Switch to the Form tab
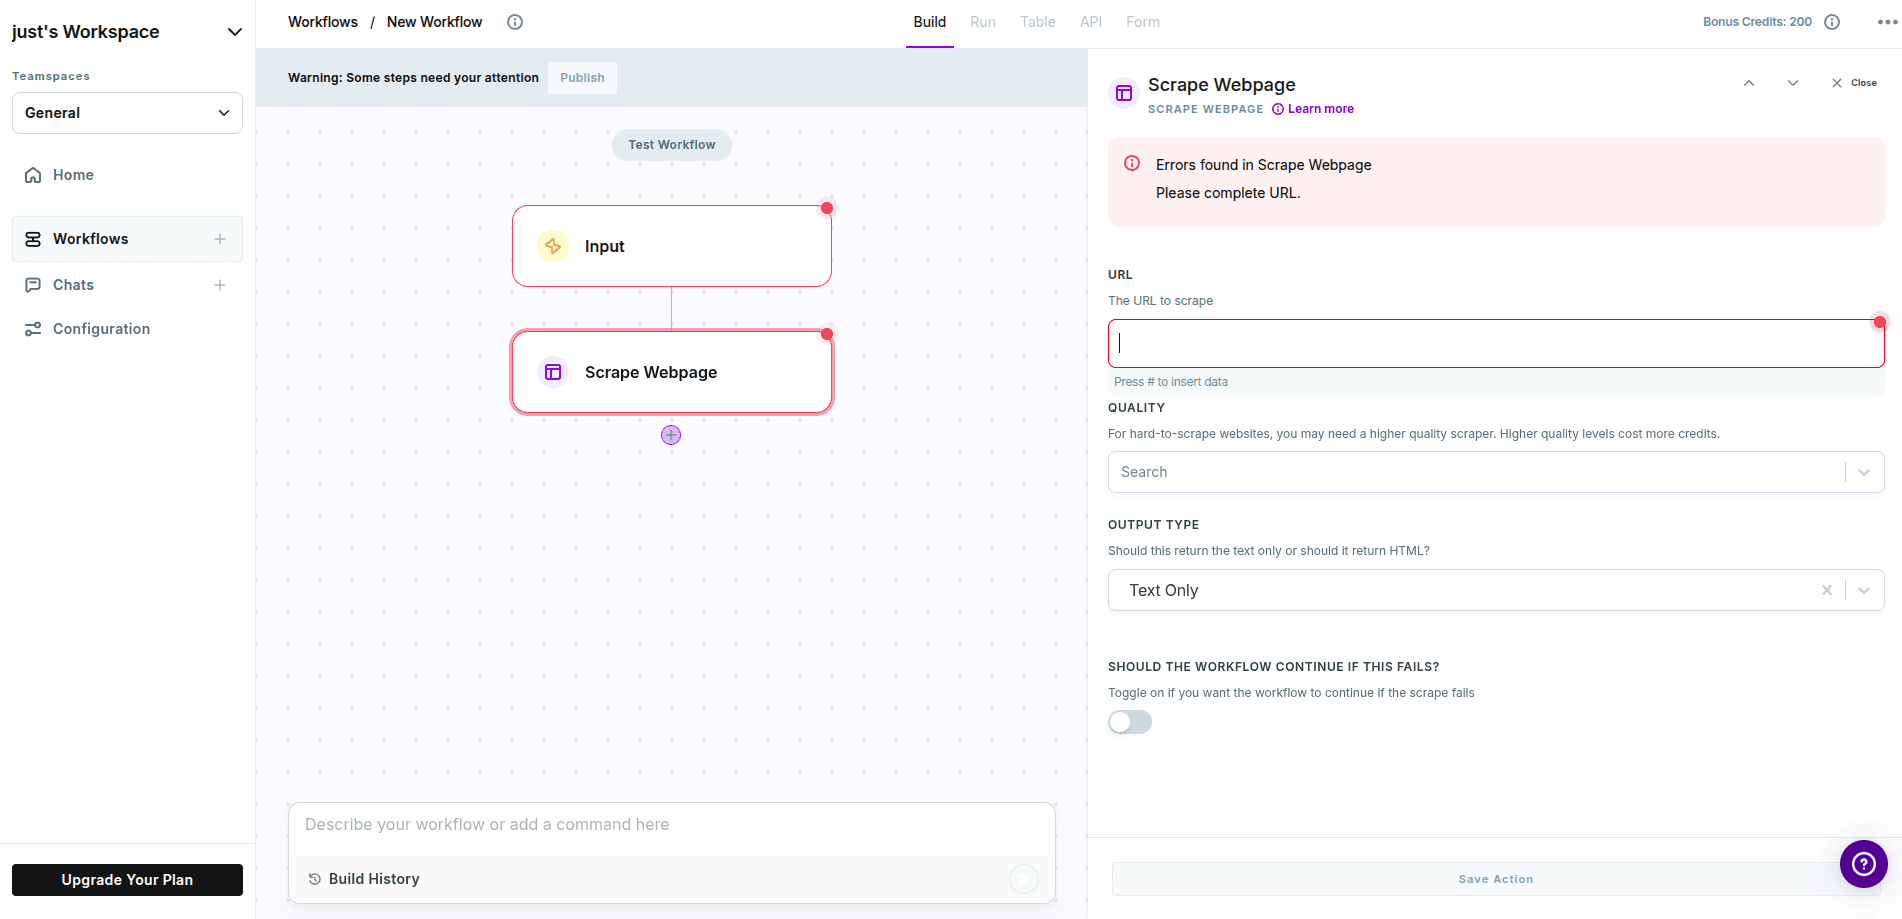Viewport: 1902px width, 919px height. 1143,22
